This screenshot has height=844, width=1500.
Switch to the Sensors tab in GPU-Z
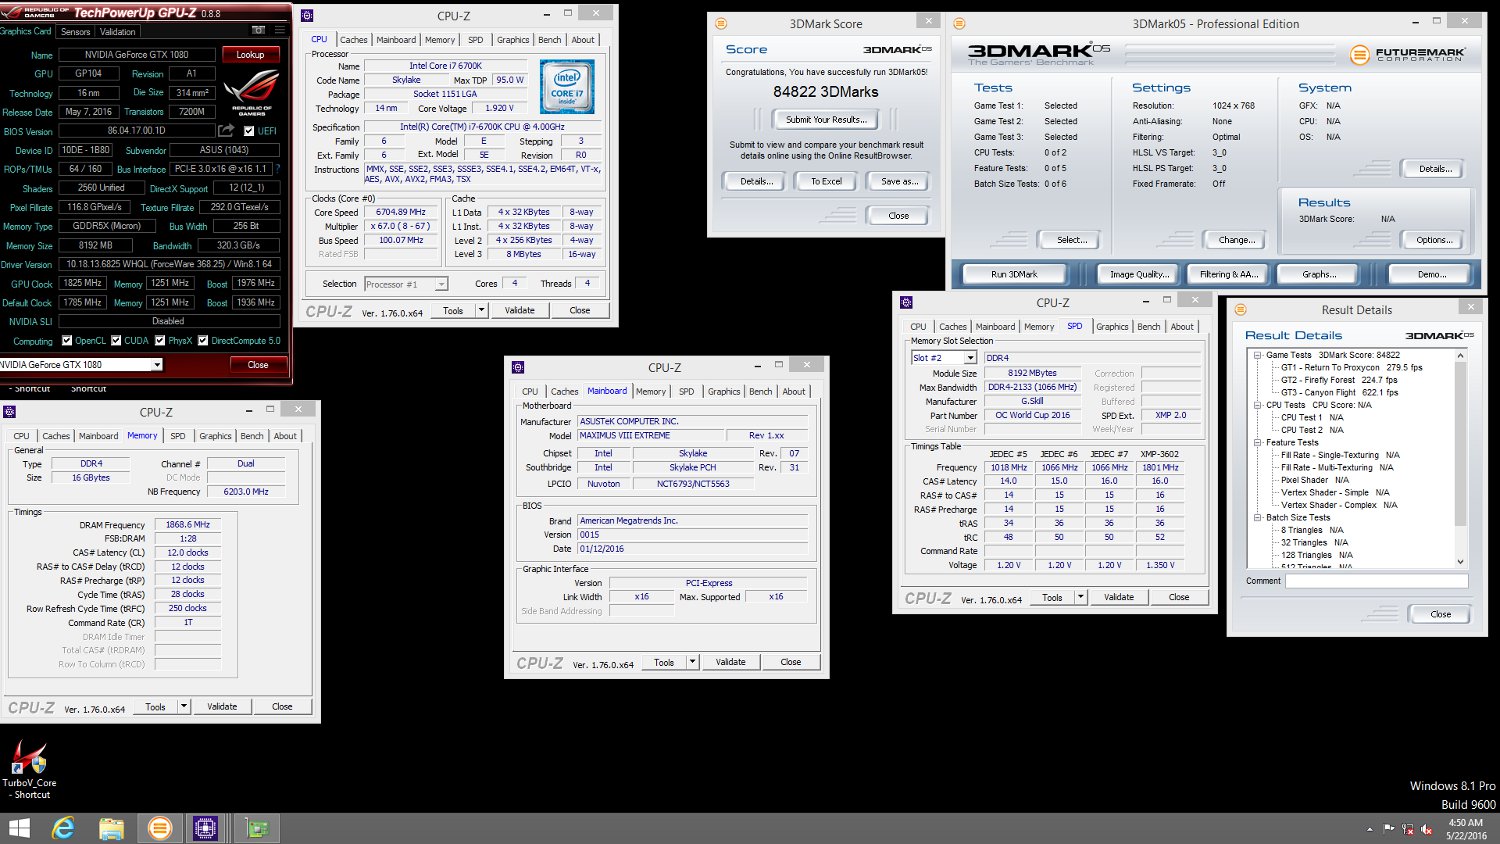tap(76, 31)
